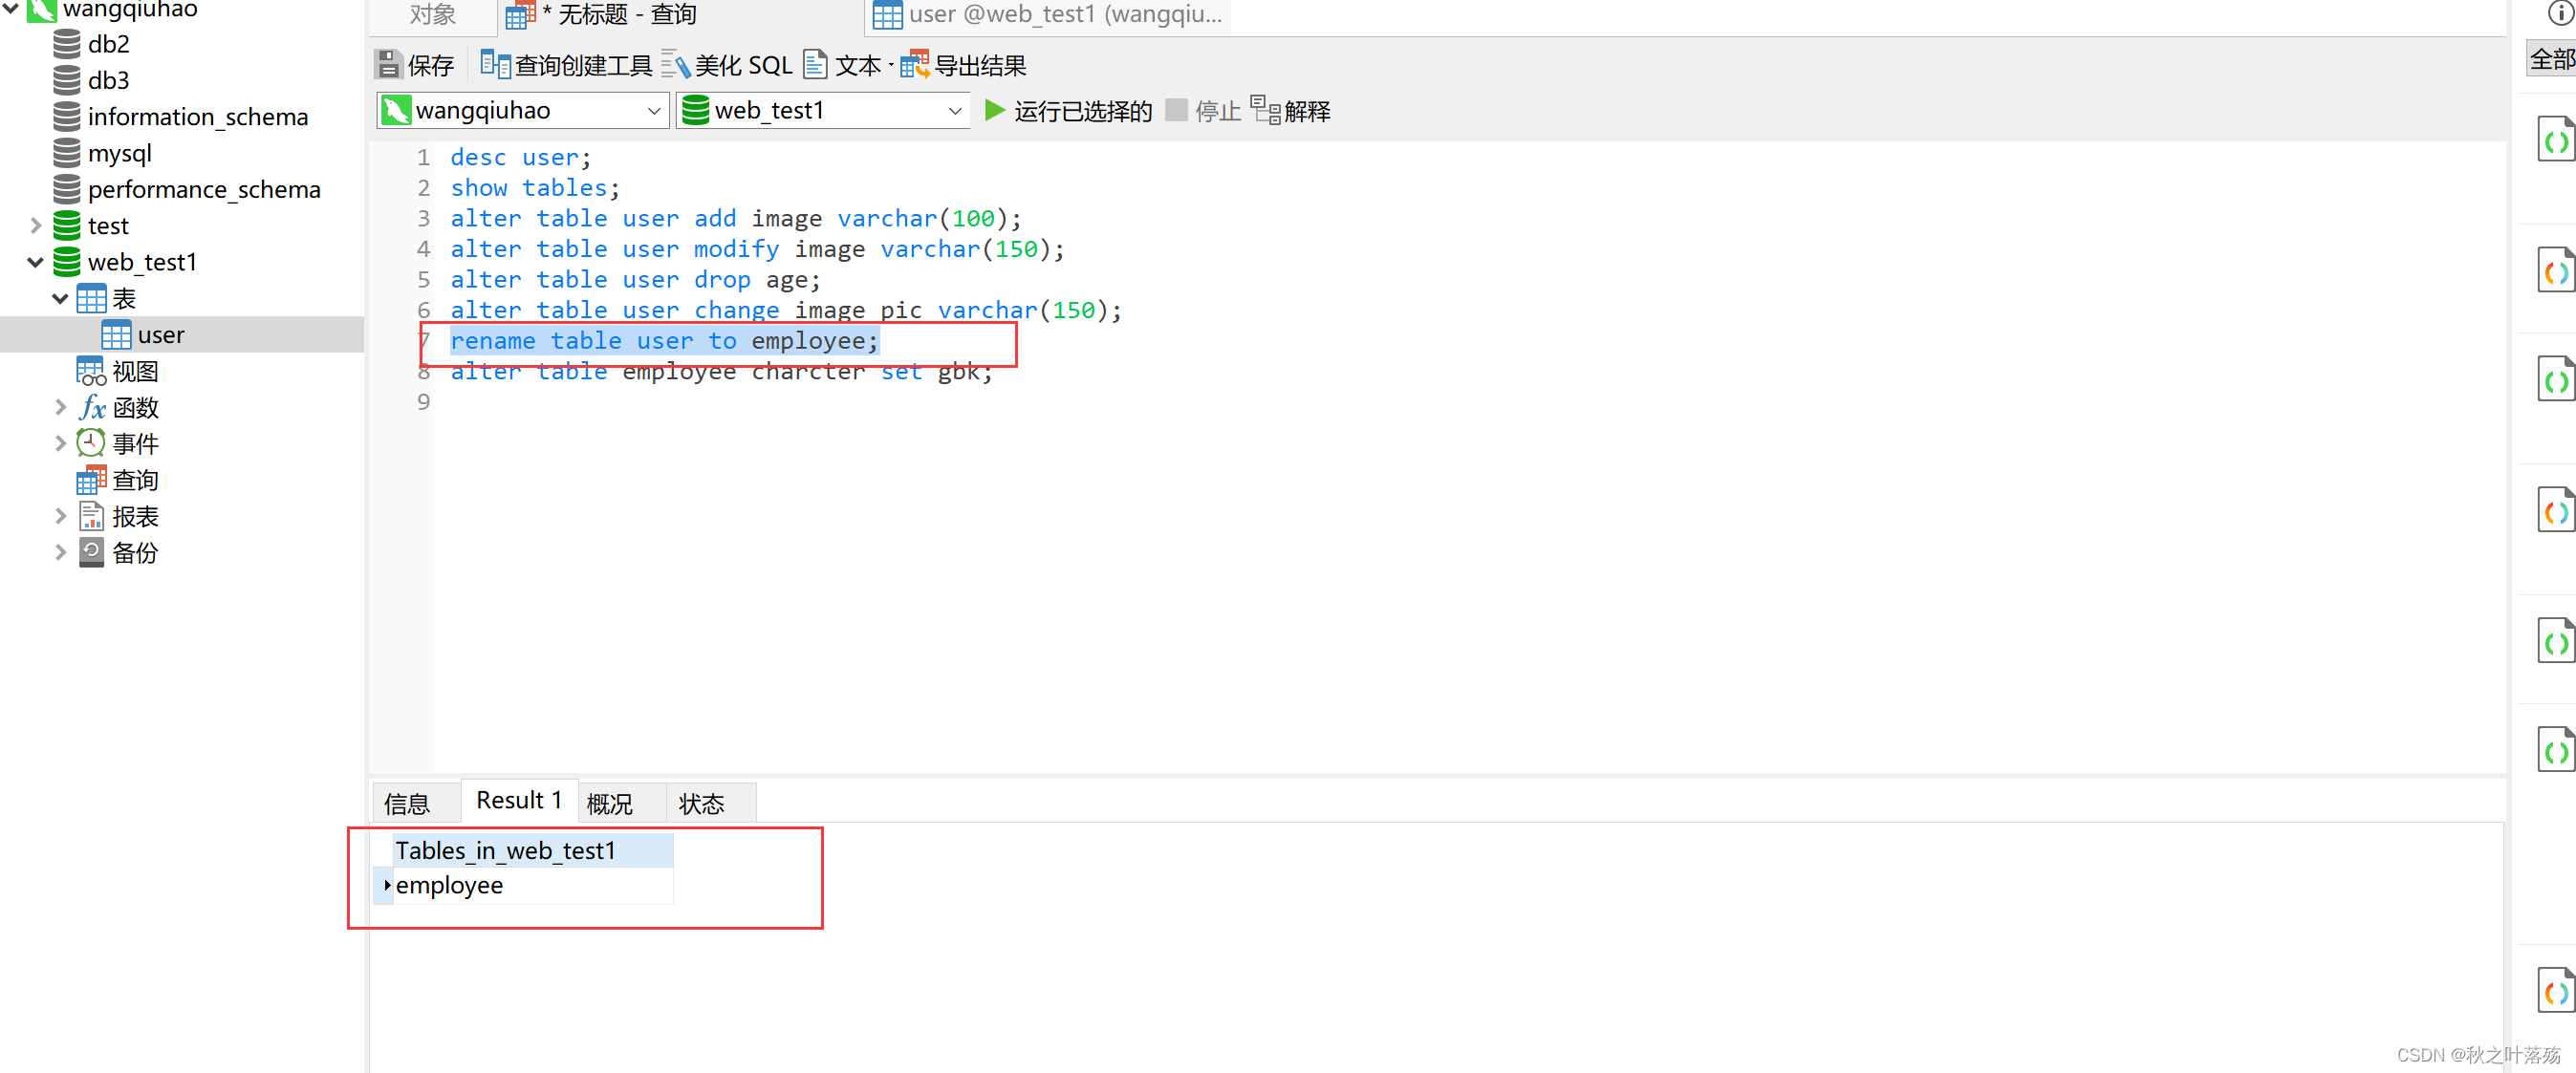Collapse the wangqiuhao connection node

click(12, 9)
